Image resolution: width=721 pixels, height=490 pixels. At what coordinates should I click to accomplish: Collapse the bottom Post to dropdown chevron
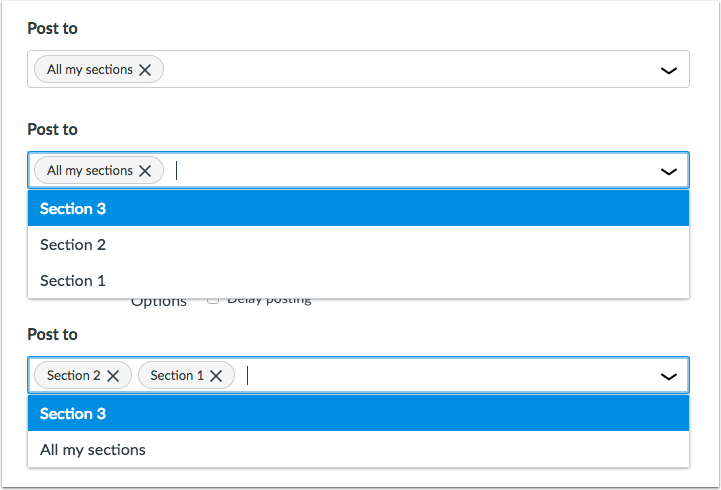click(669, 376)
